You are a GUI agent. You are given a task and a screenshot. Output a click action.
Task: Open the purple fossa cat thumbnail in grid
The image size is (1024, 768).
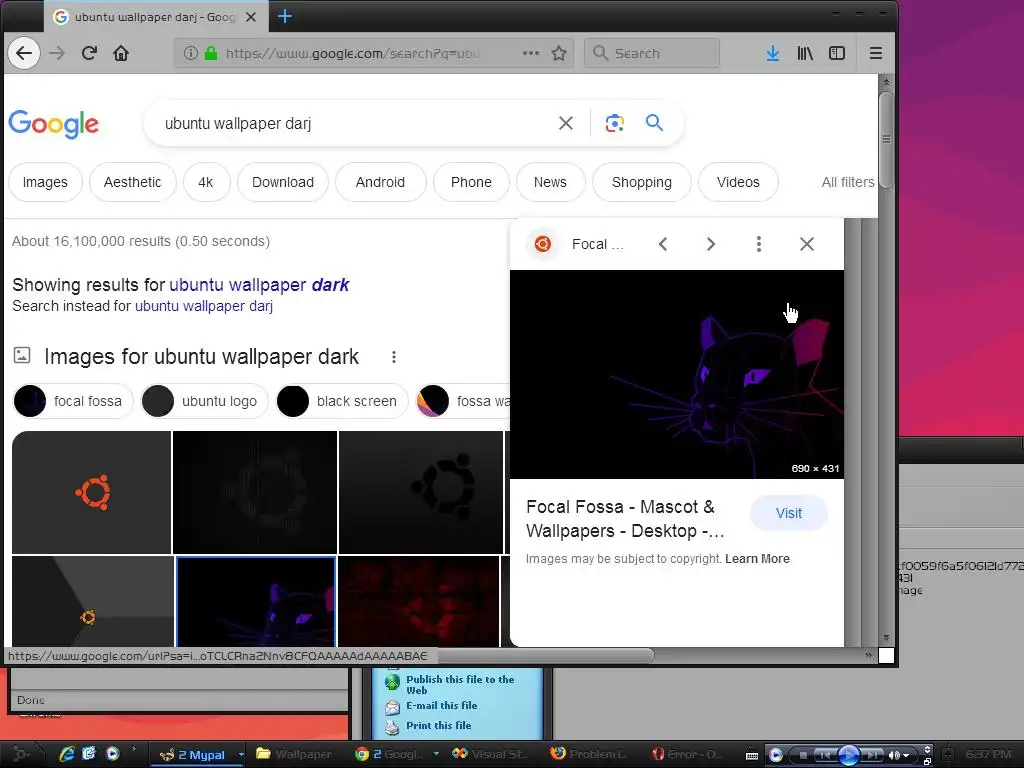click(256, 601)
